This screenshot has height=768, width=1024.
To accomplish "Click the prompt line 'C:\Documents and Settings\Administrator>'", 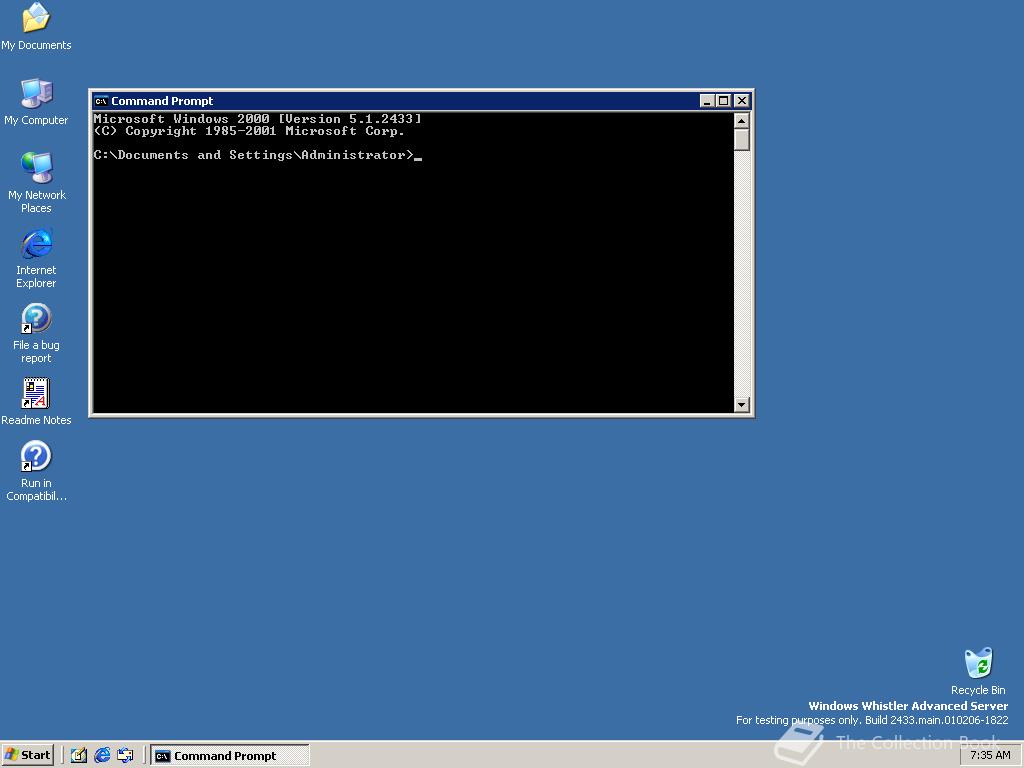I will tap(254, 155).
